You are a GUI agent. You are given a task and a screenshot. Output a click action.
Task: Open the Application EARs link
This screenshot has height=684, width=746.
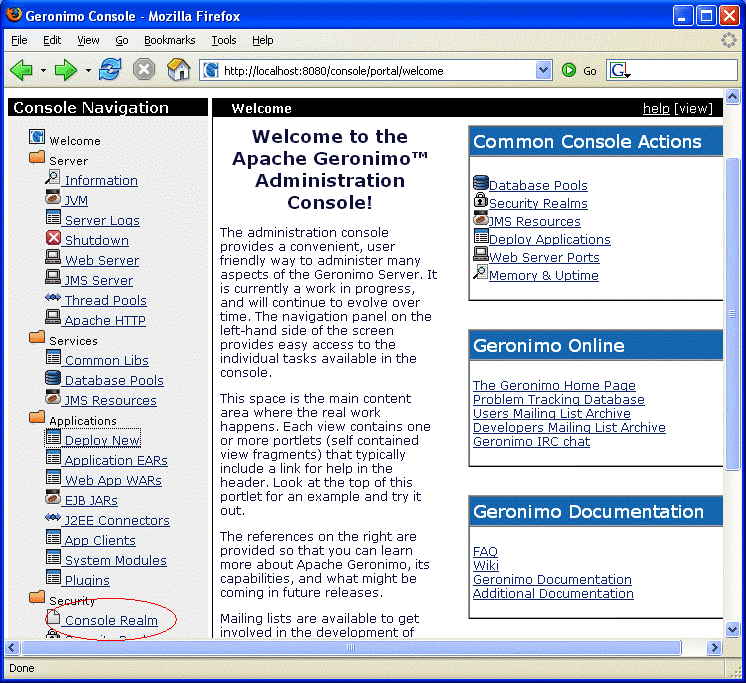116,460
